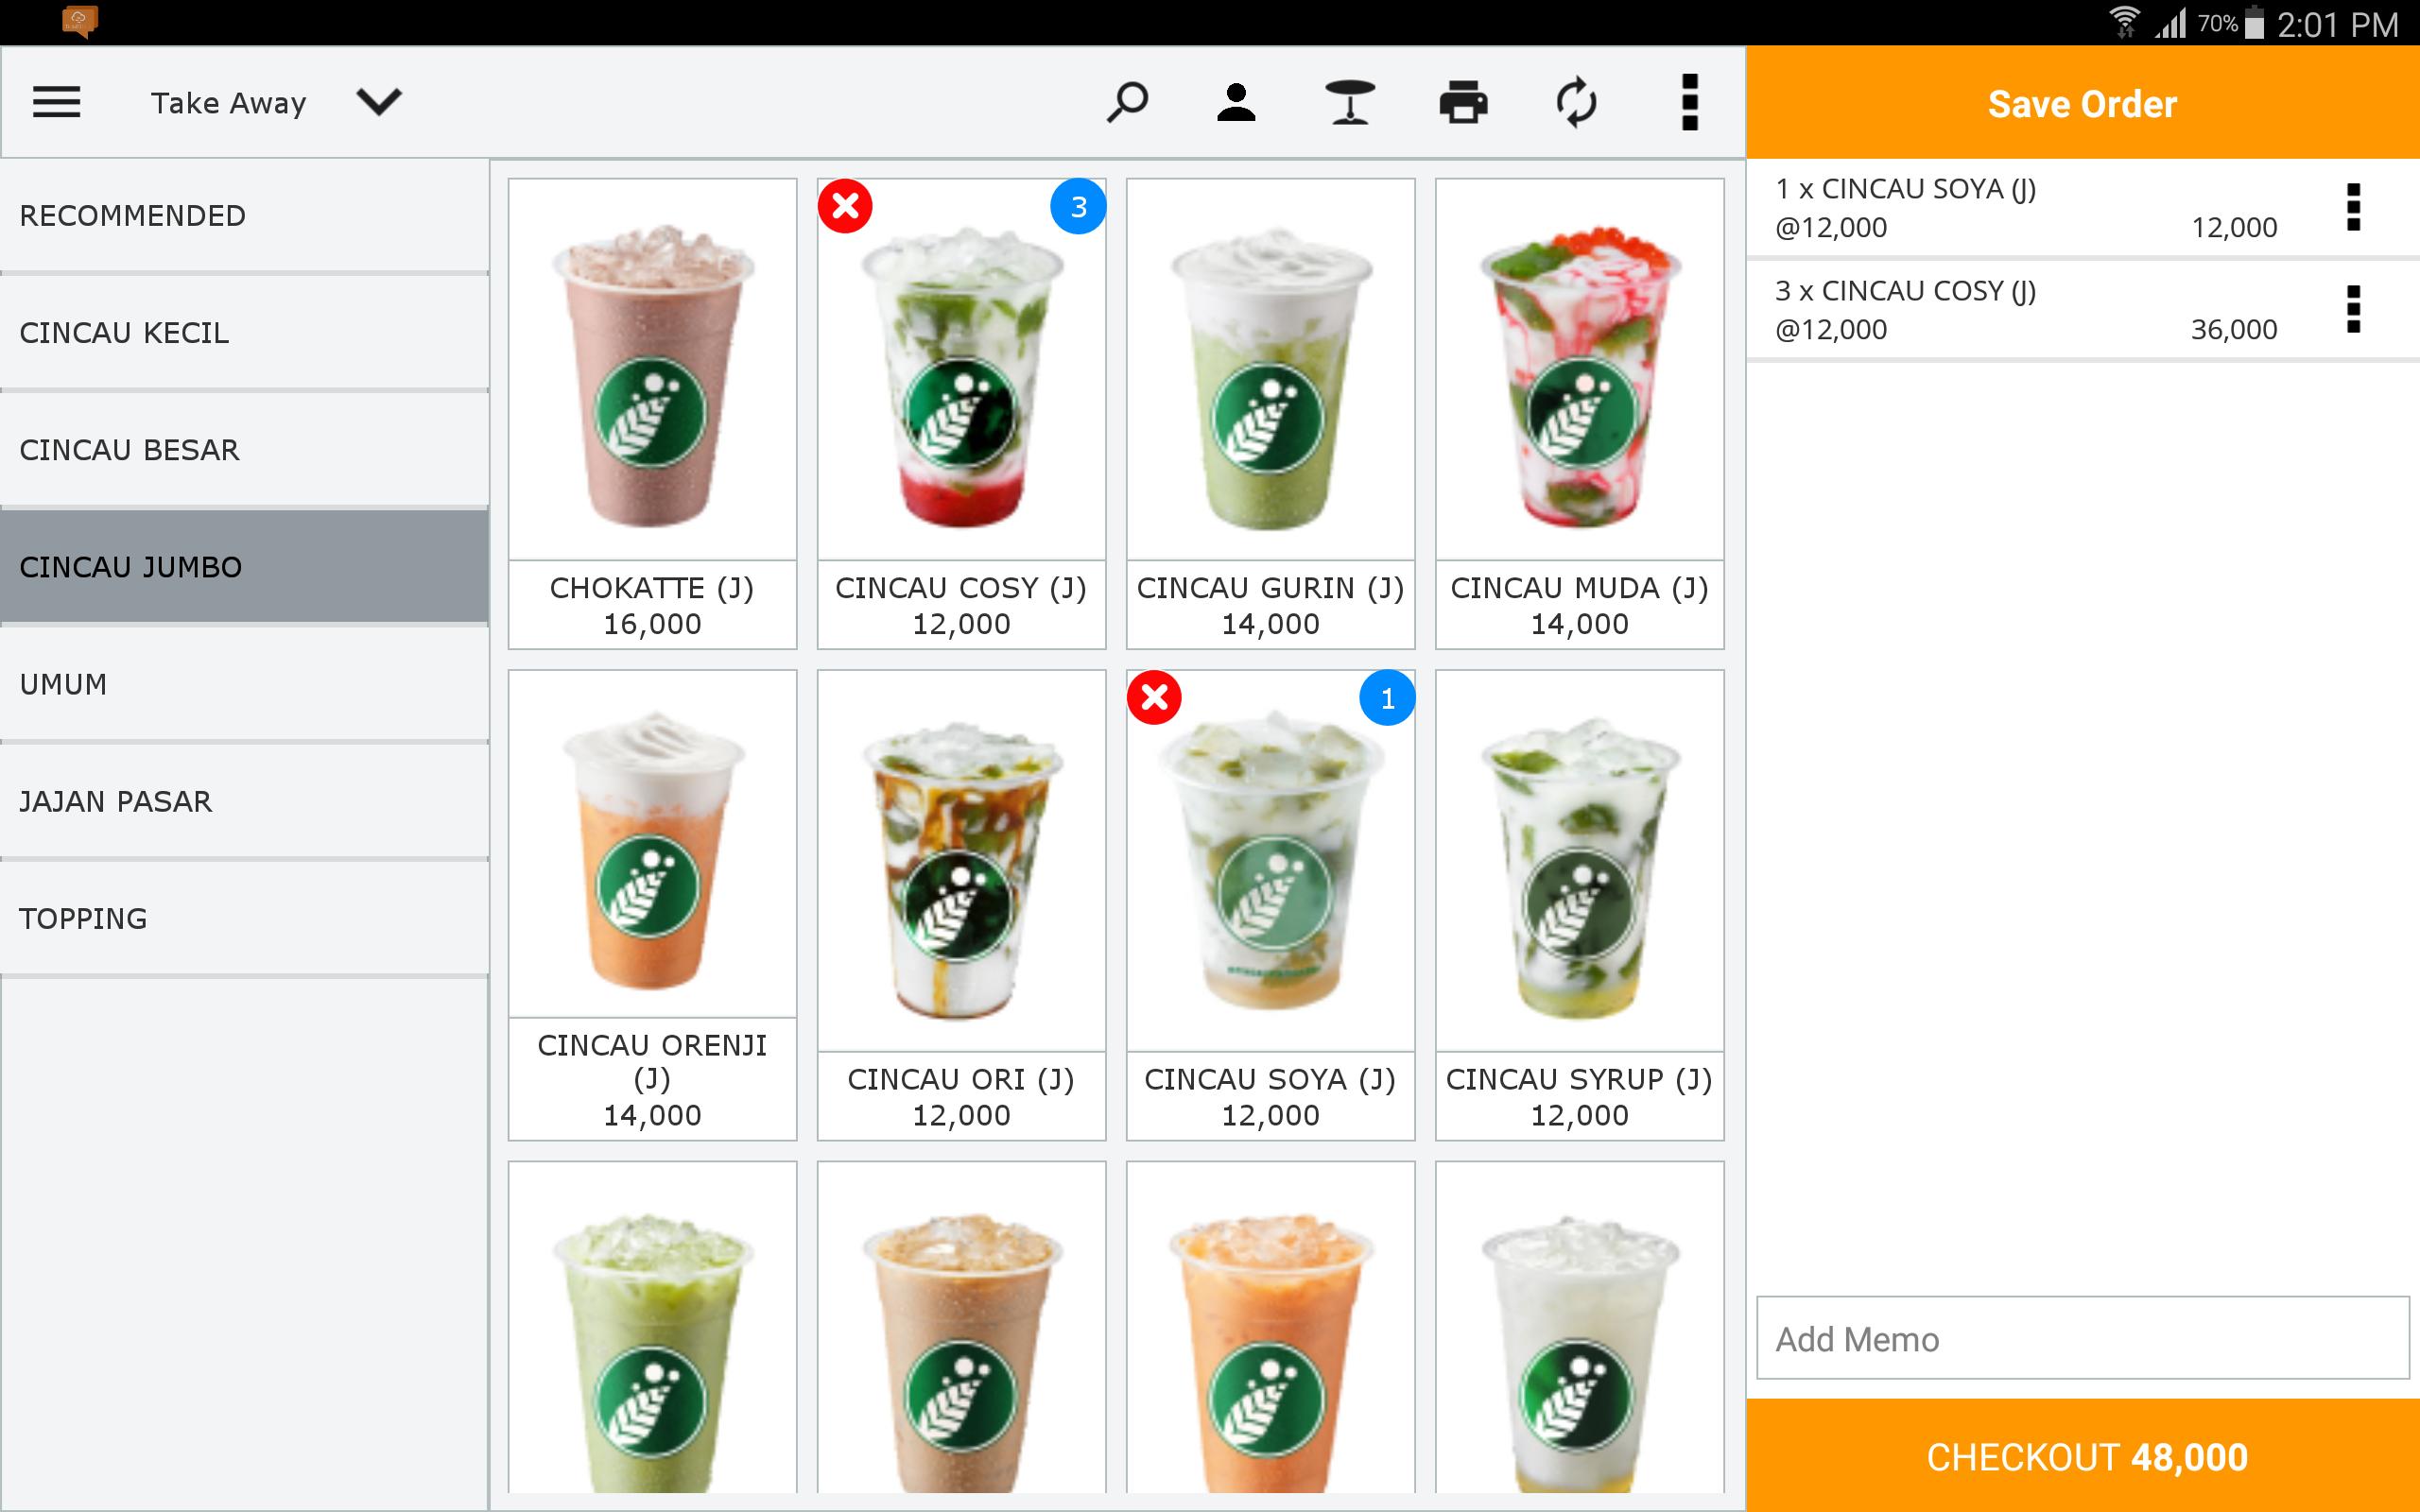Tap the Wi-Fi status icon

coord(2124,22)
